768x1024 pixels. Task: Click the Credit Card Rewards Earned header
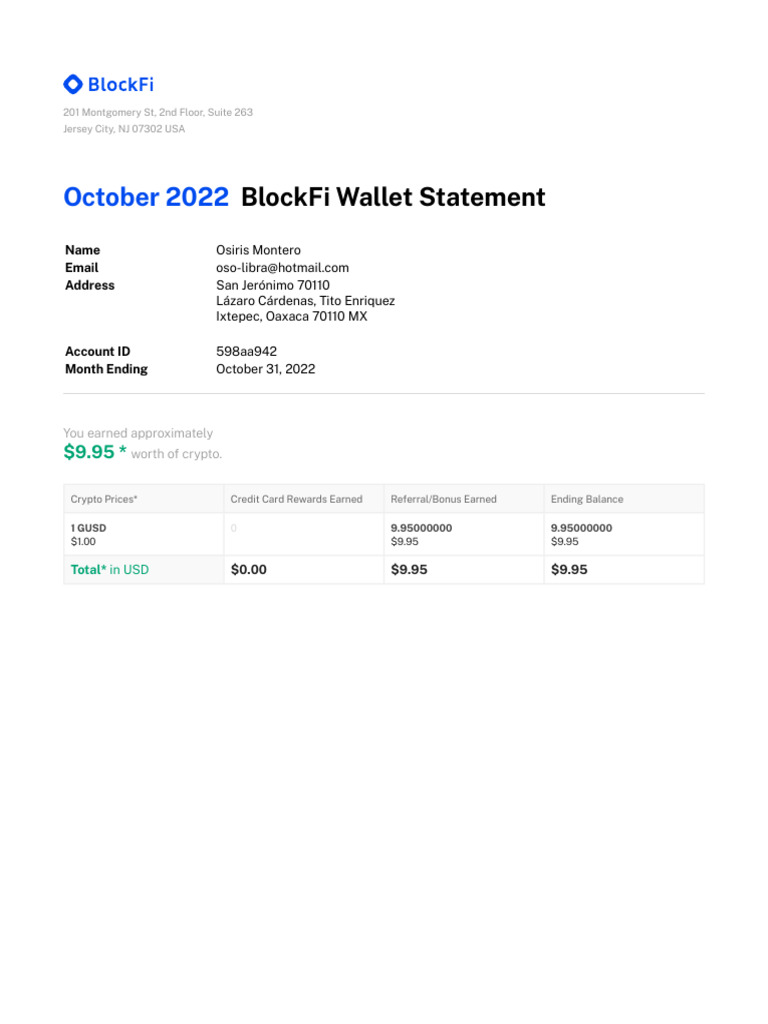[x=296, y=499]
